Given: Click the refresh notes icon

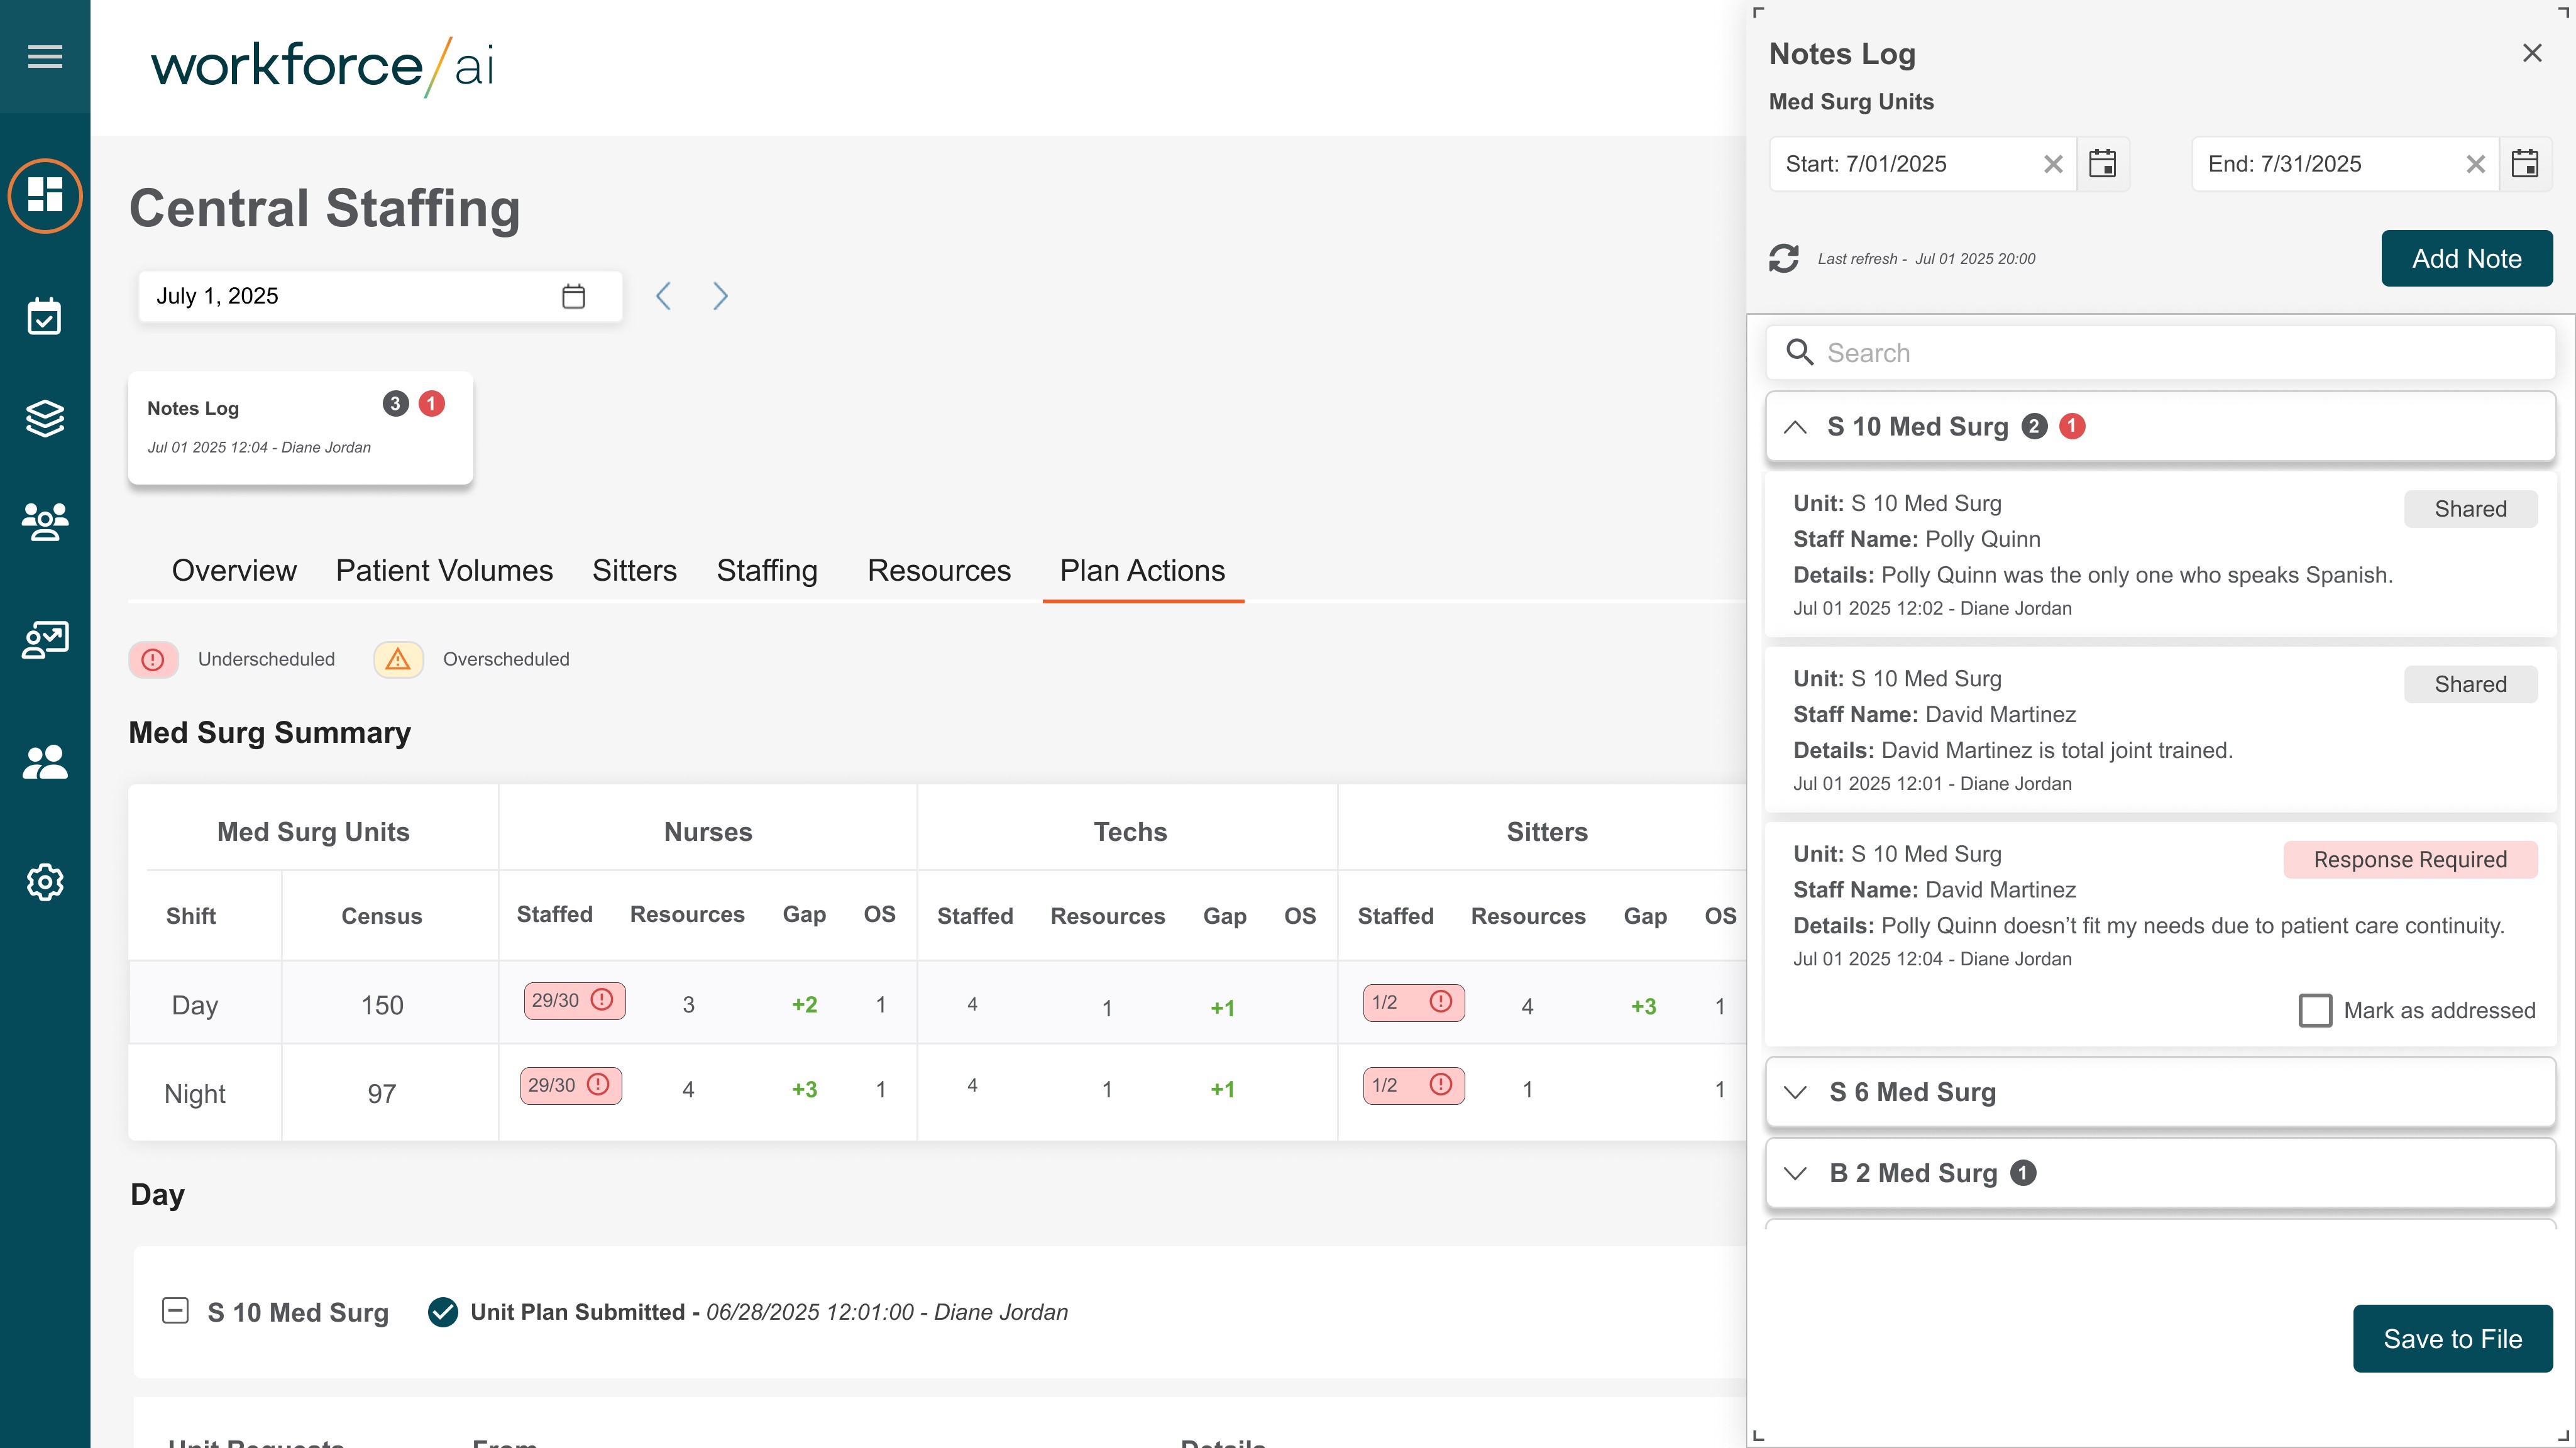Looking at the screenshot, I should [1784, 259].
